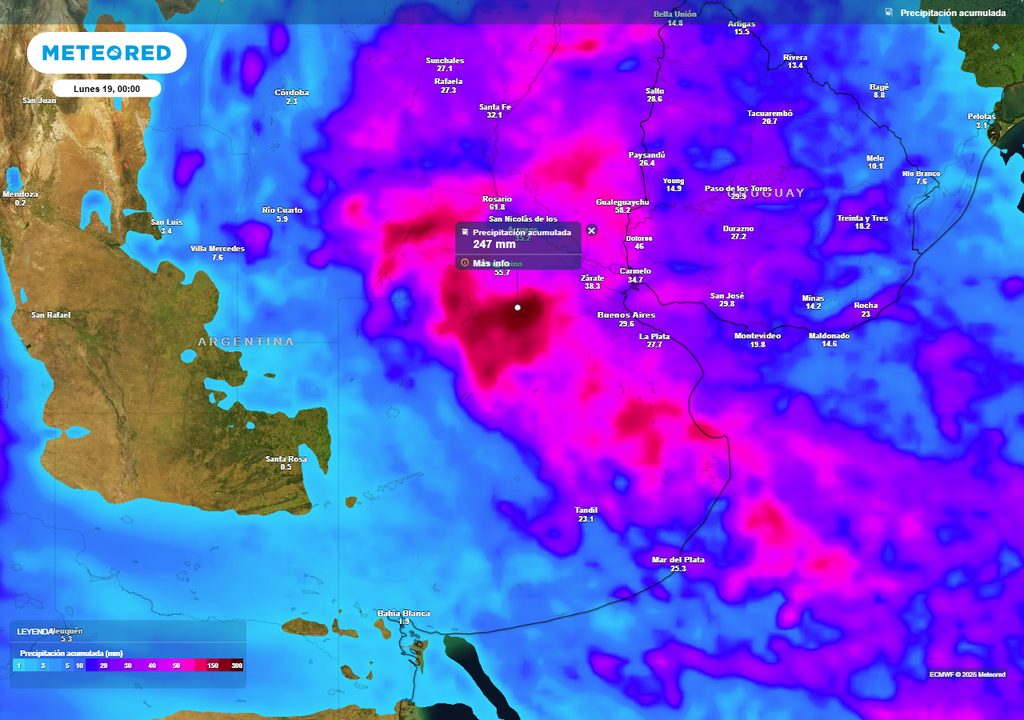This screenshot has width=1024, height=720.
Task: Click the top-right precipitation layer icon
Action: pos(889,13)
